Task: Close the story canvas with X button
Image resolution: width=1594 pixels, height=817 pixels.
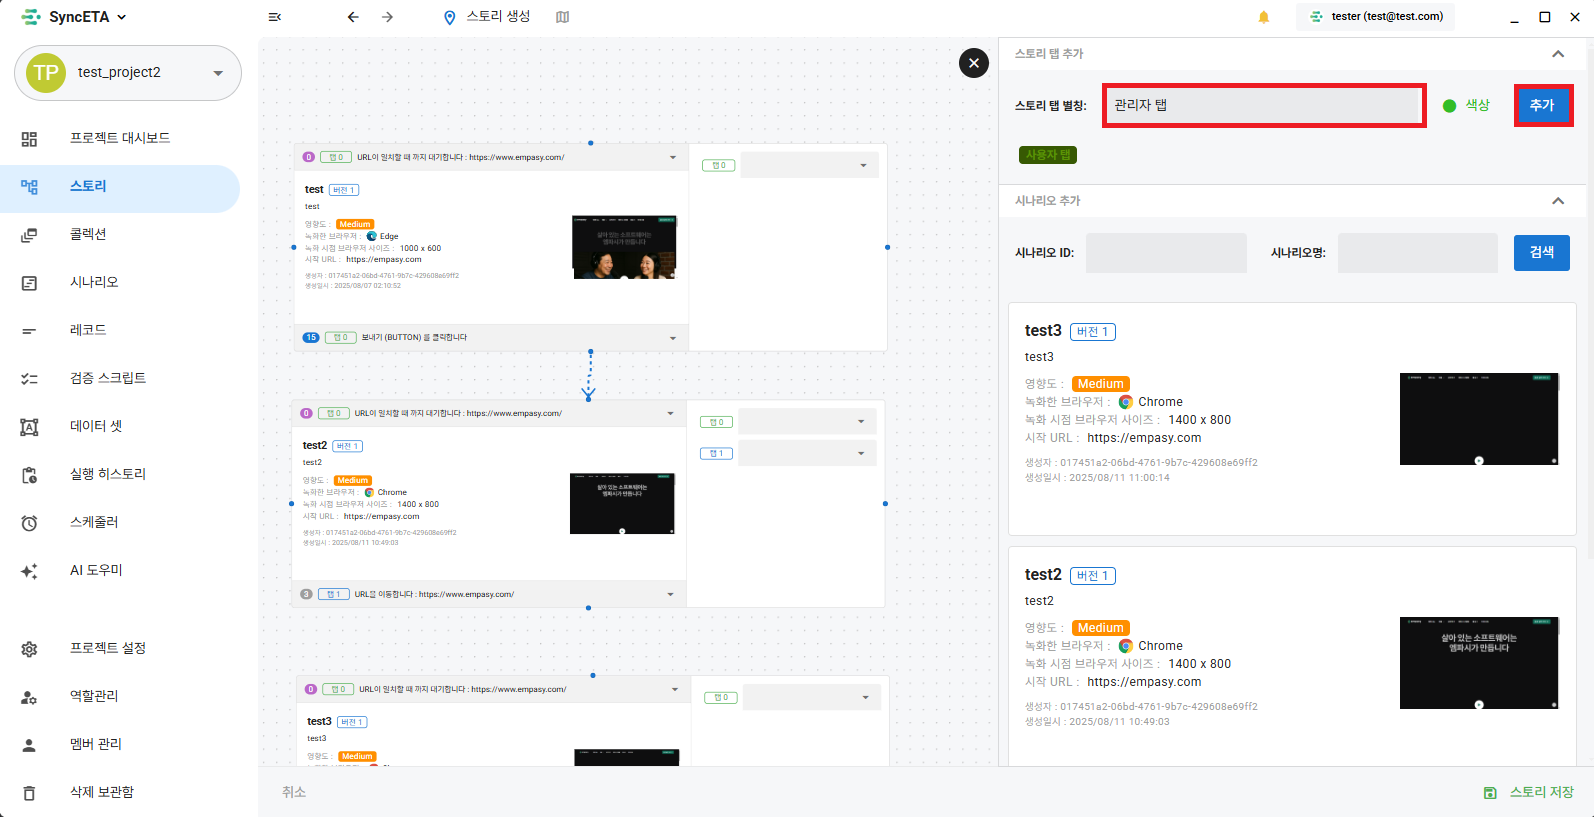Action: coord(973,63)
